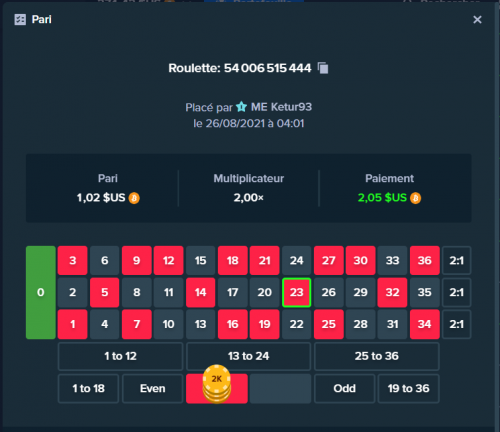Select the black color bet
Screen dimensions: 500x432
point(280,388)
